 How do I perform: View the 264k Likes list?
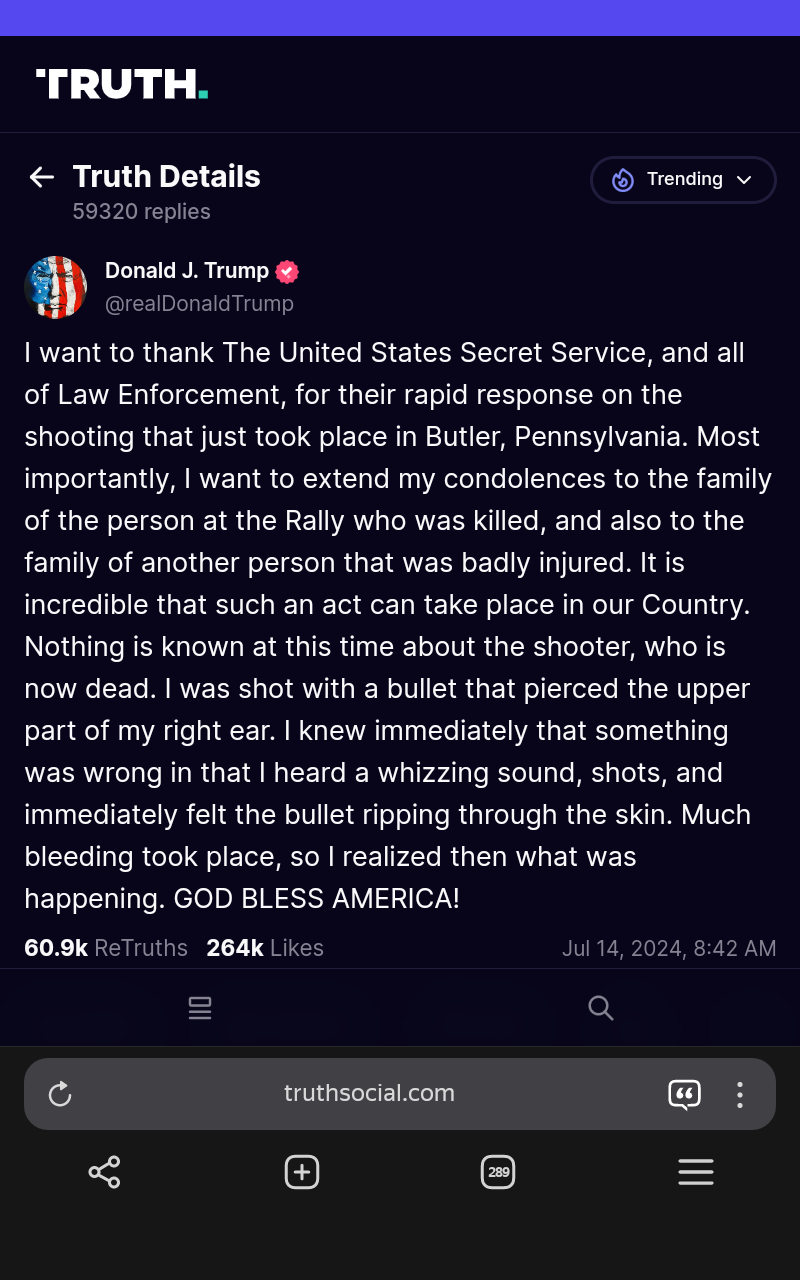(265, 948)
